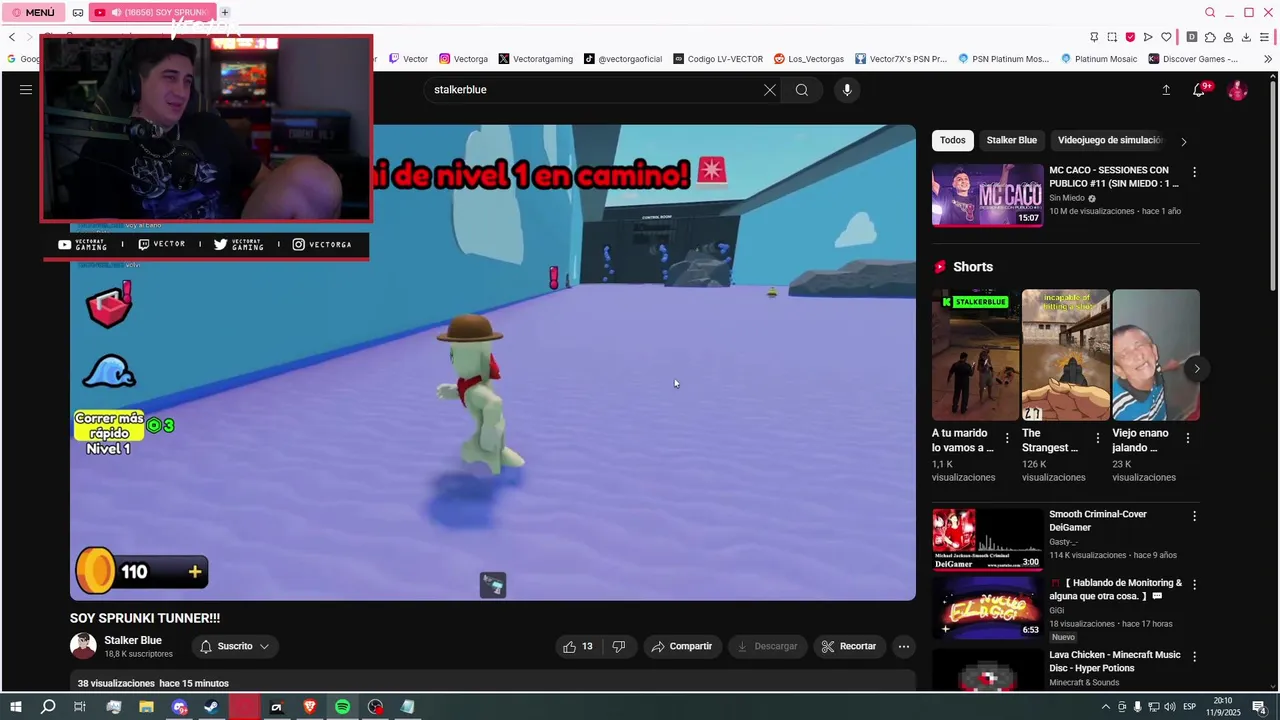Open Hablando de Monitoring video
Image resolution: width=1280 pixels, height=720 pixels.
click(988, 607)
